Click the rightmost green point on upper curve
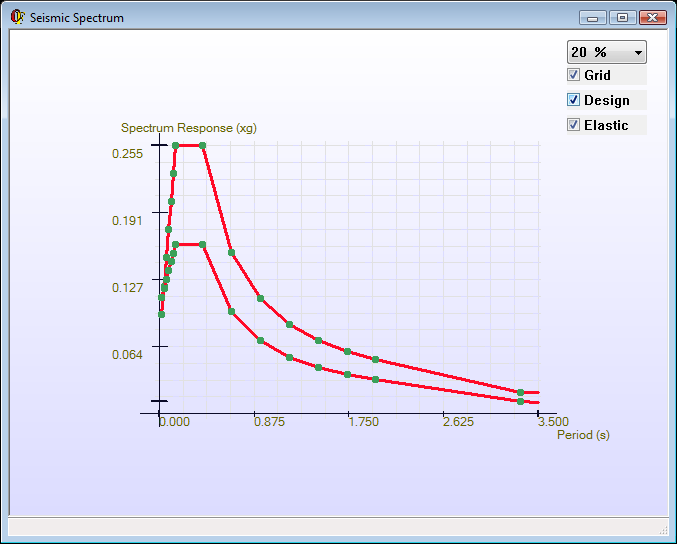Screen dimensions: 677x544 [521, 392]
